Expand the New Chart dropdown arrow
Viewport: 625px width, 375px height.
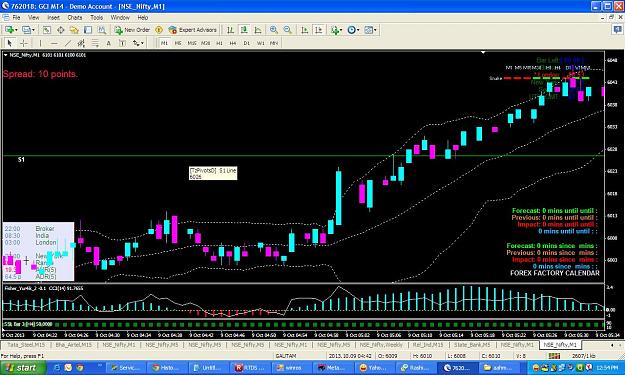tap(16, 30)
